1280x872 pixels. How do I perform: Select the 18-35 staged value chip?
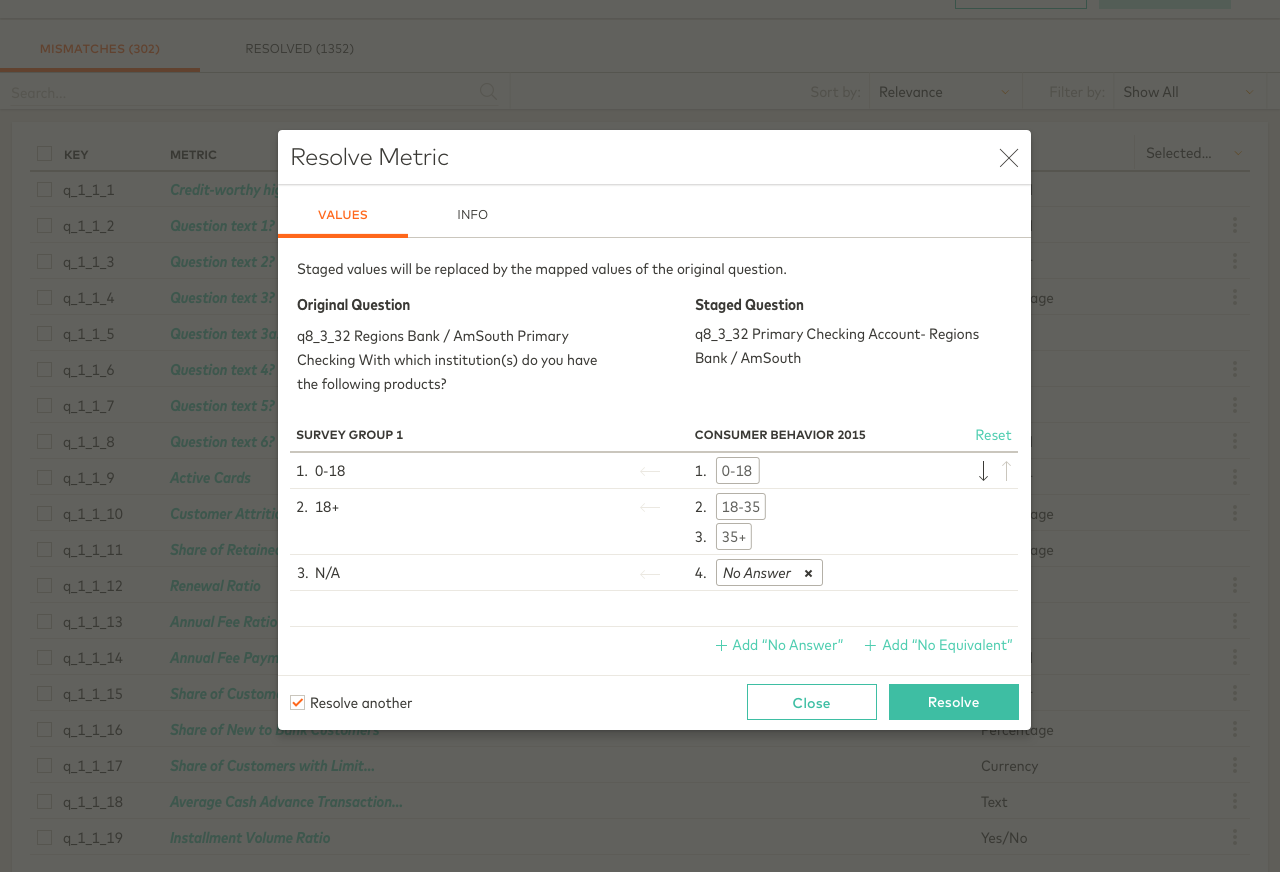coord(741,507)
